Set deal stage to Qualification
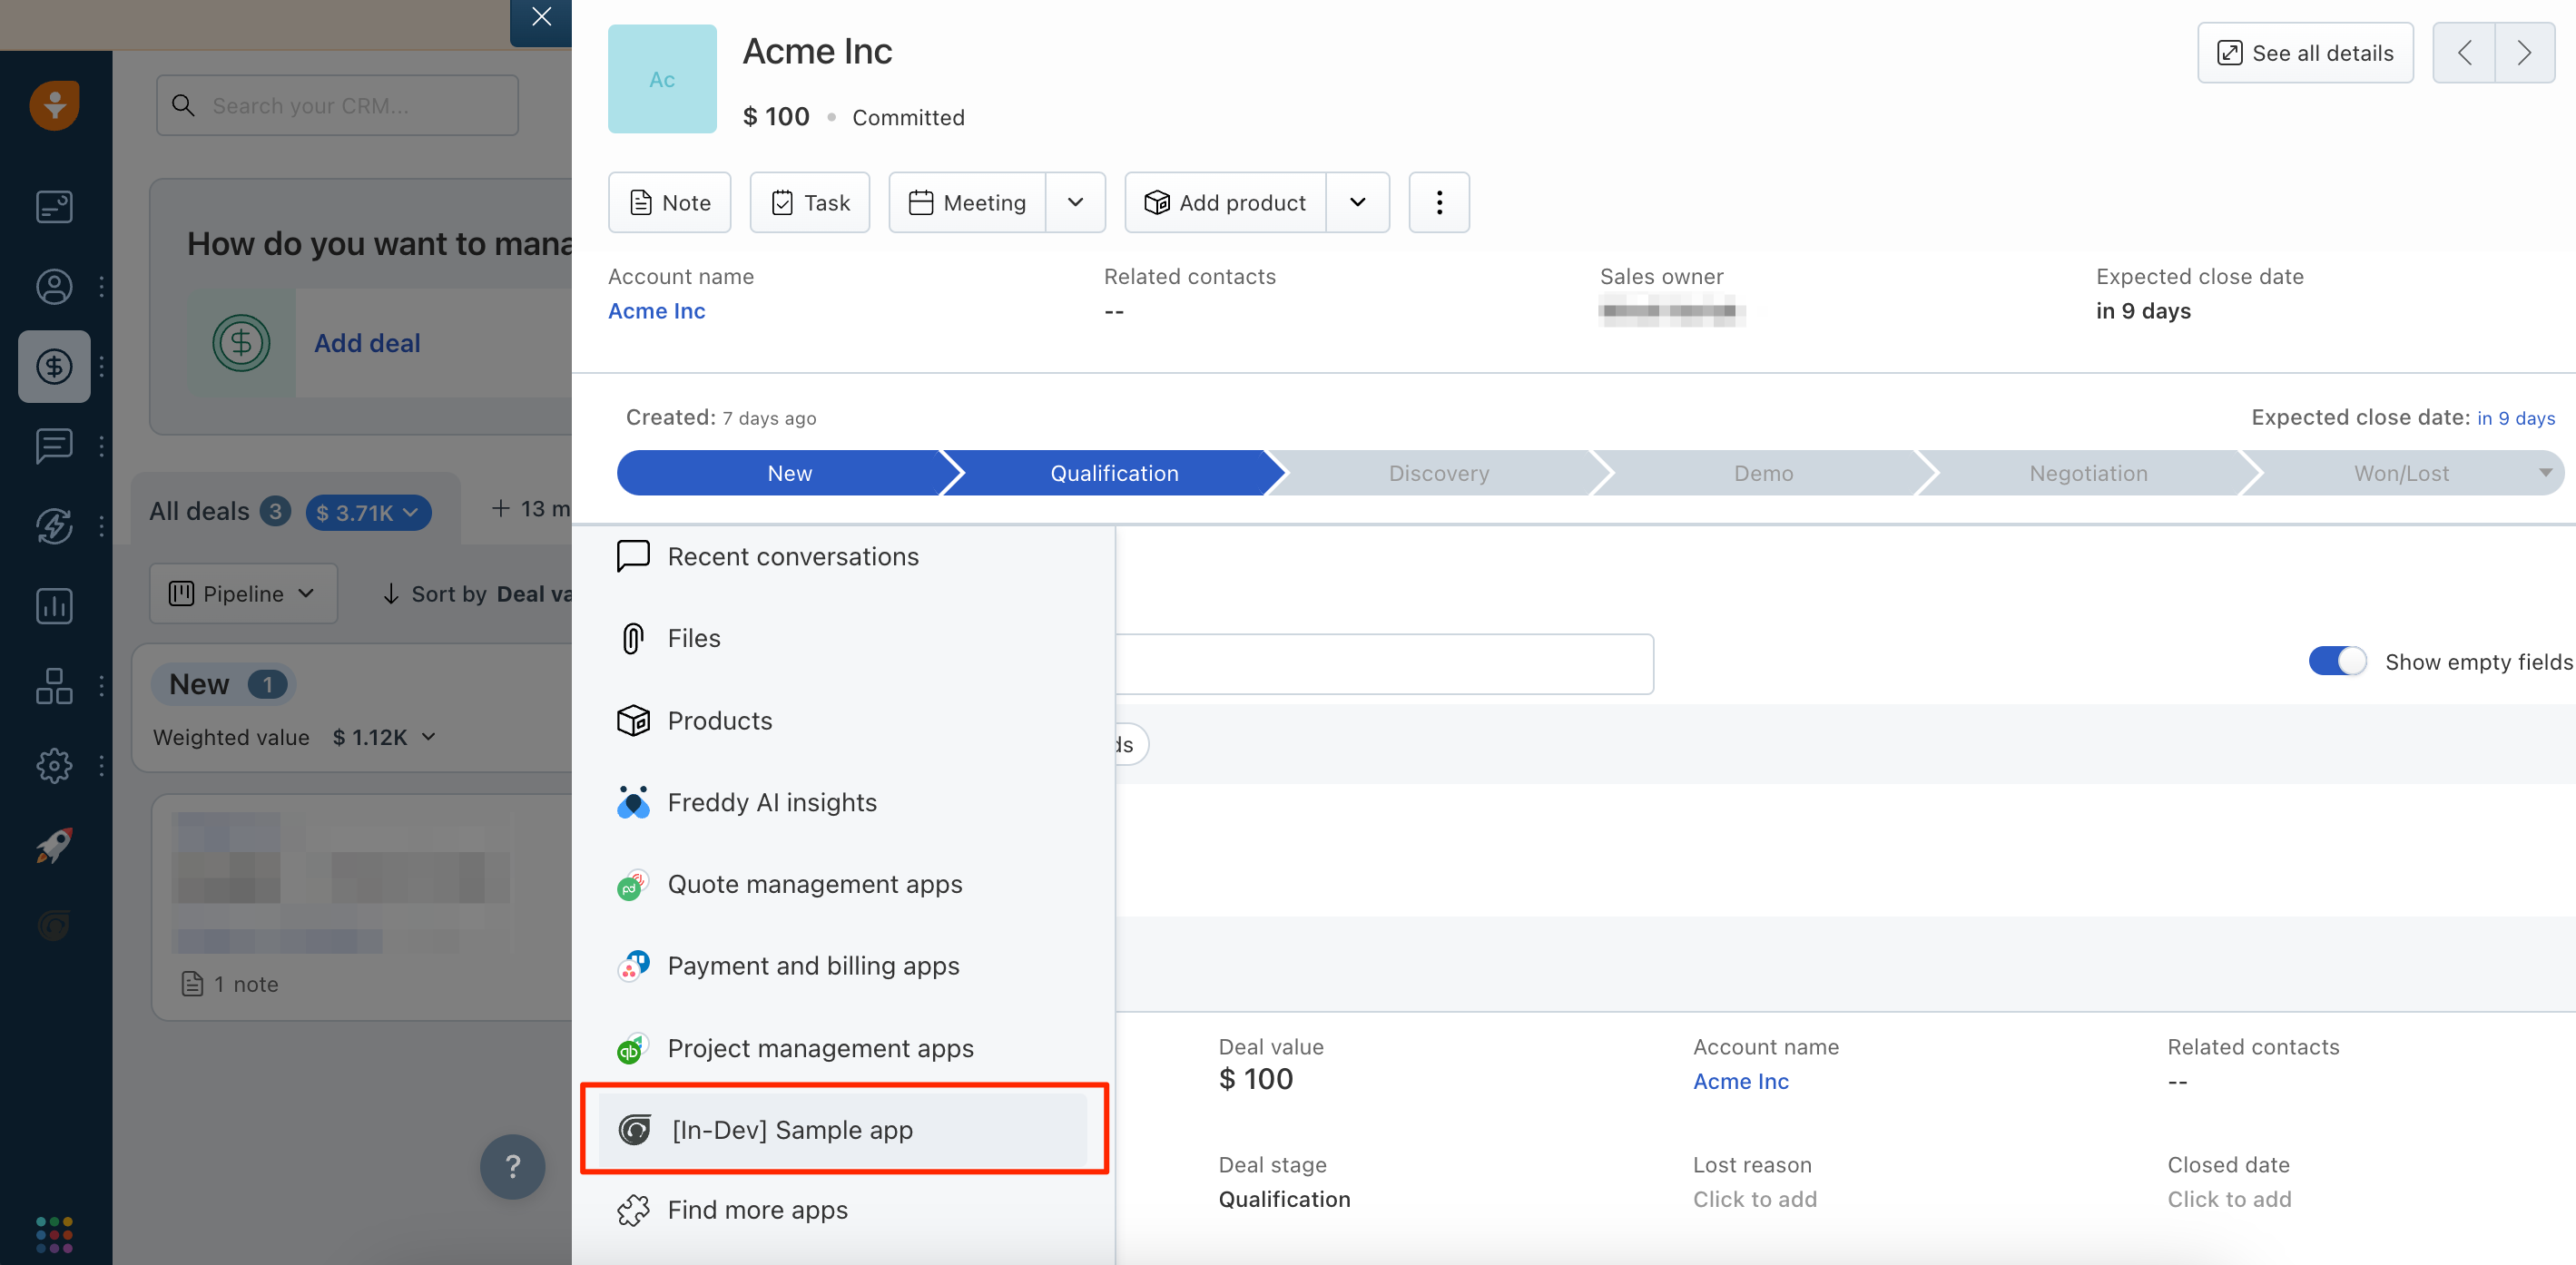2576x1265 pixels. click(x=1114, y=473)
